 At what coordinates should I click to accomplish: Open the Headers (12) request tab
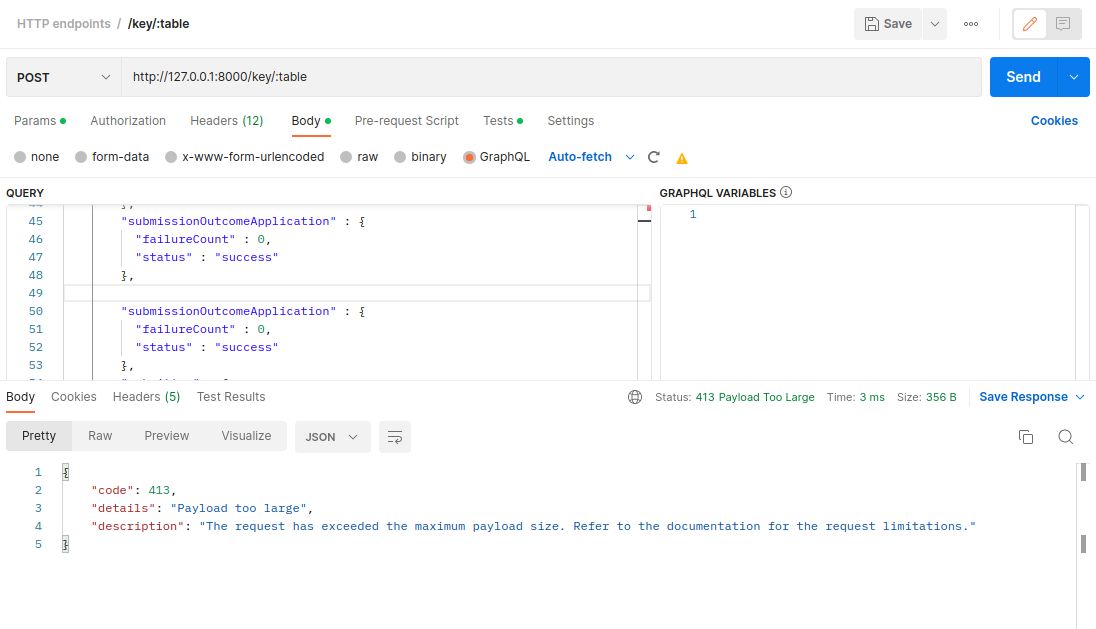point(226,121)
